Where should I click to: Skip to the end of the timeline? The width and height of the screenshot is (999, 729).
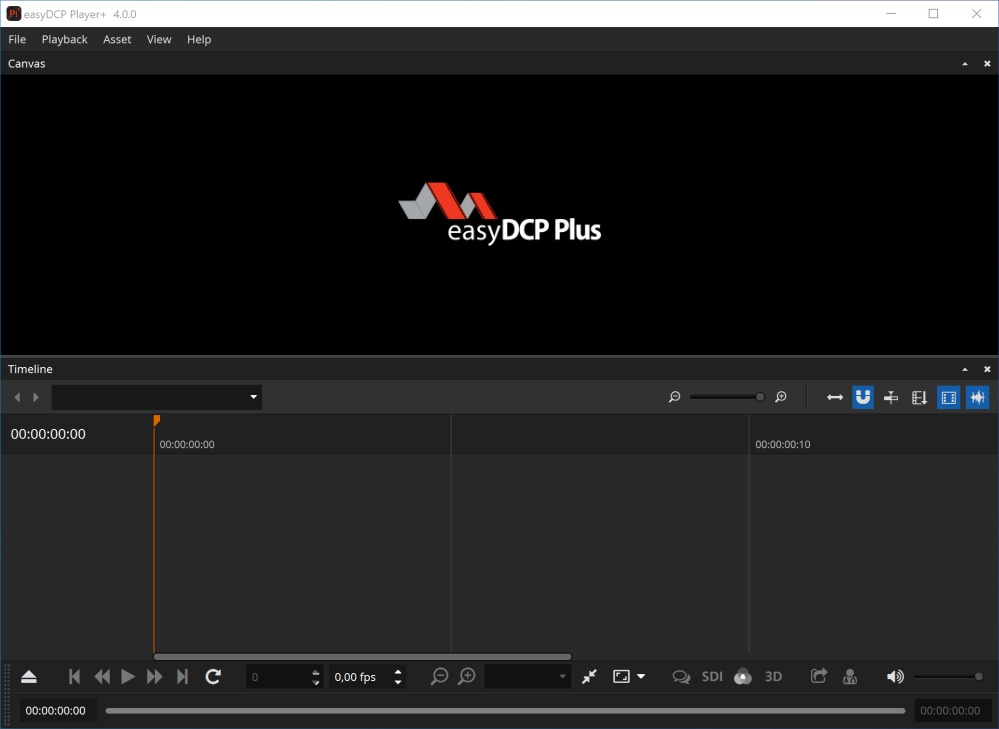click(x=182, y=677)
